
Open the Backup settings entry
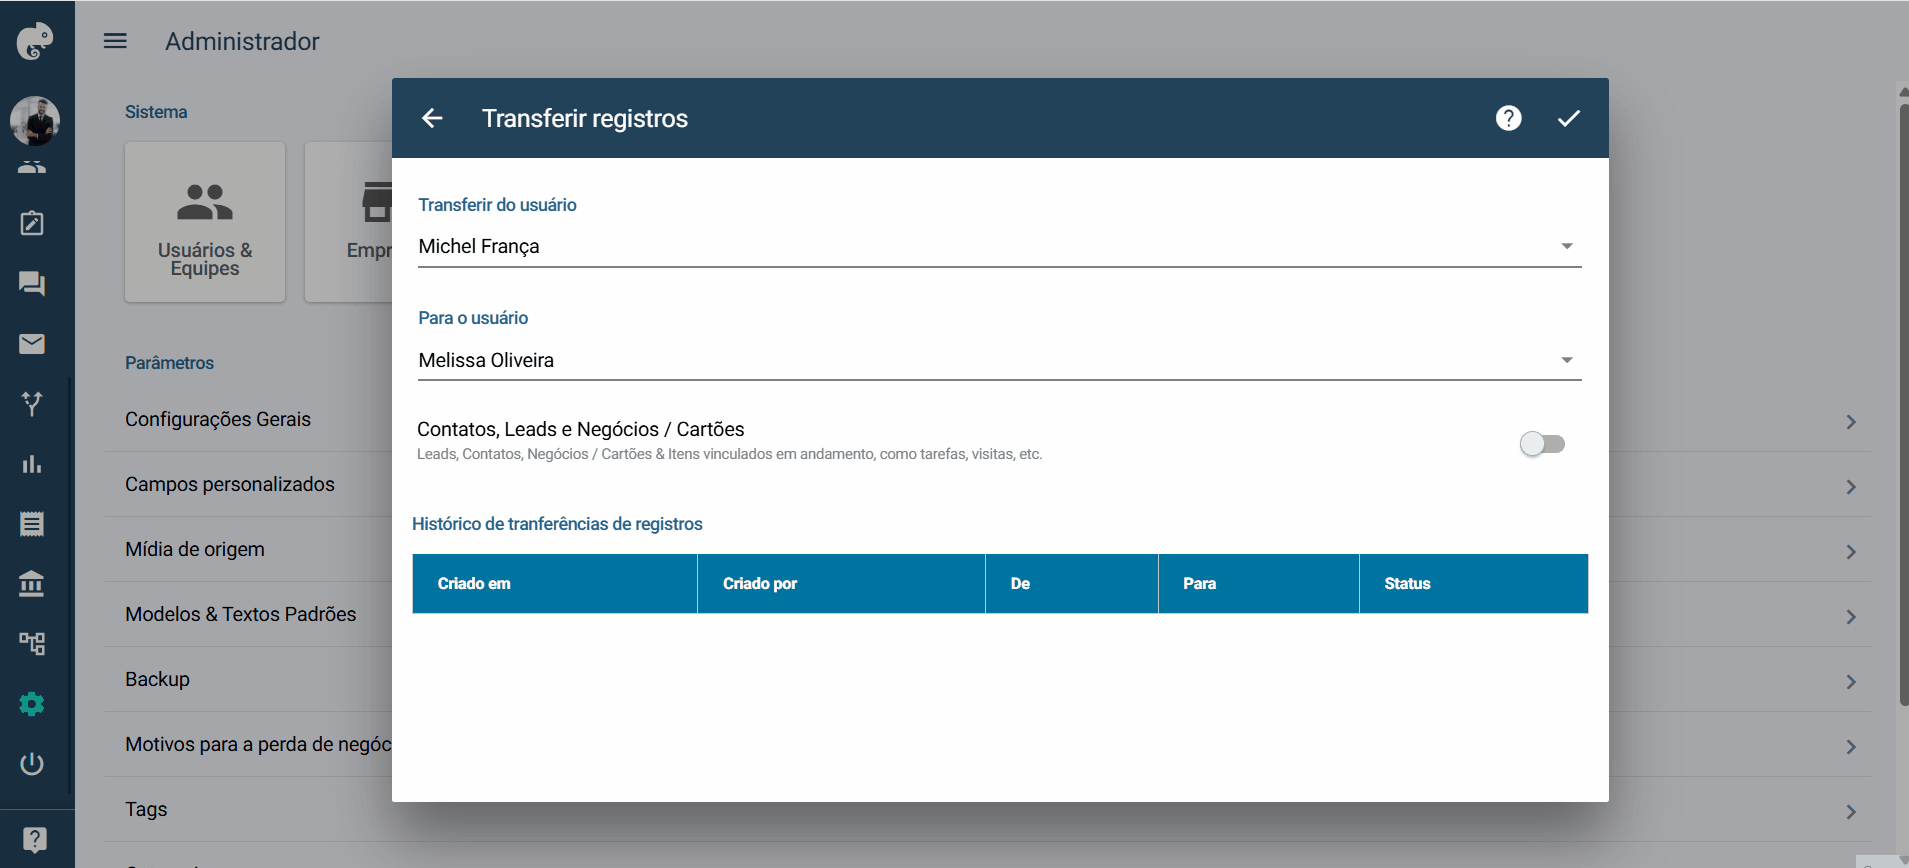point(157,679)
